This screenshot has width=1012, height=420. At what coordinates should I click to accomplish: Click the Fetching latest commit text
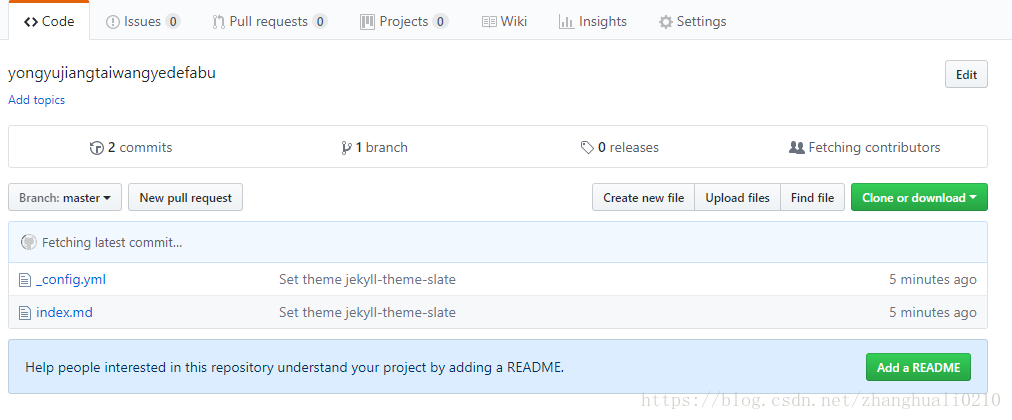tap(112, 243)
